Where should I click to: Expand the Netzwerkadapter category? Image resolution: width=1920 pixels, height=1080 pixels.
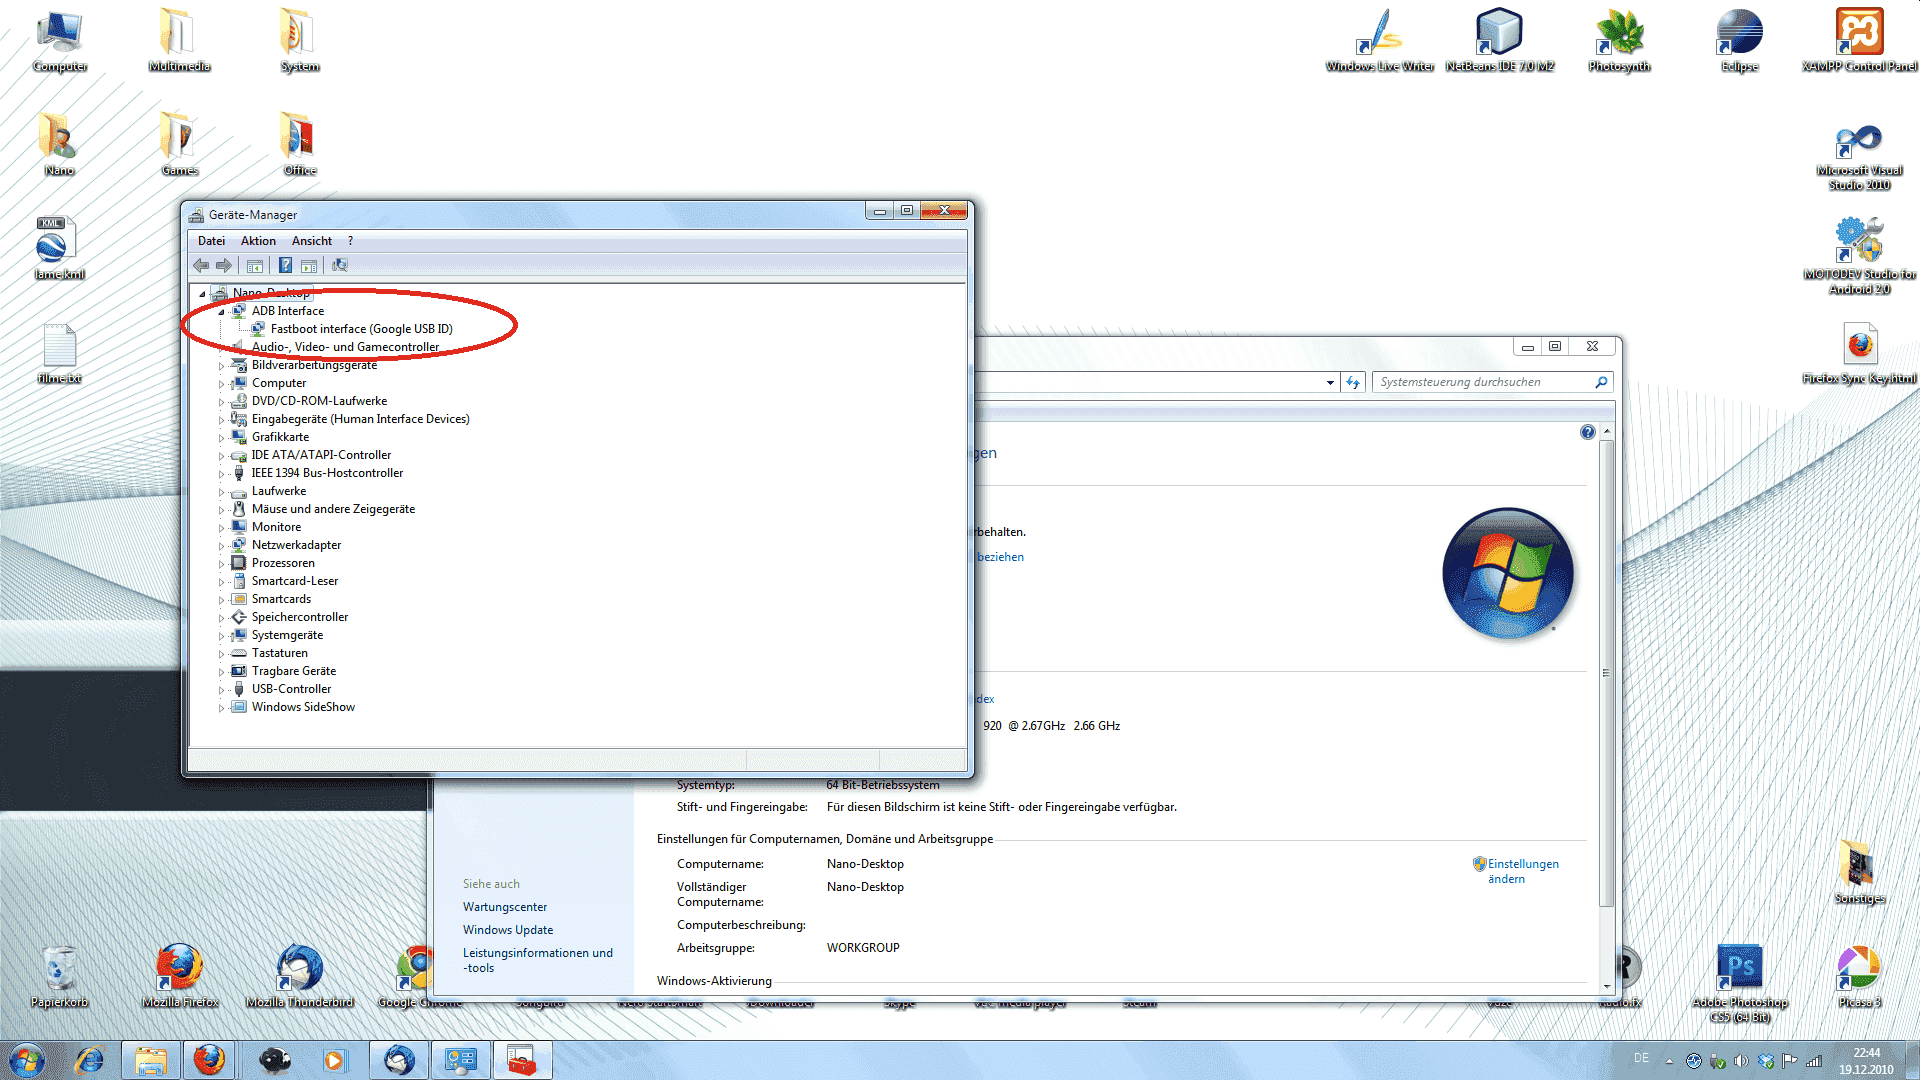[221, 546]
